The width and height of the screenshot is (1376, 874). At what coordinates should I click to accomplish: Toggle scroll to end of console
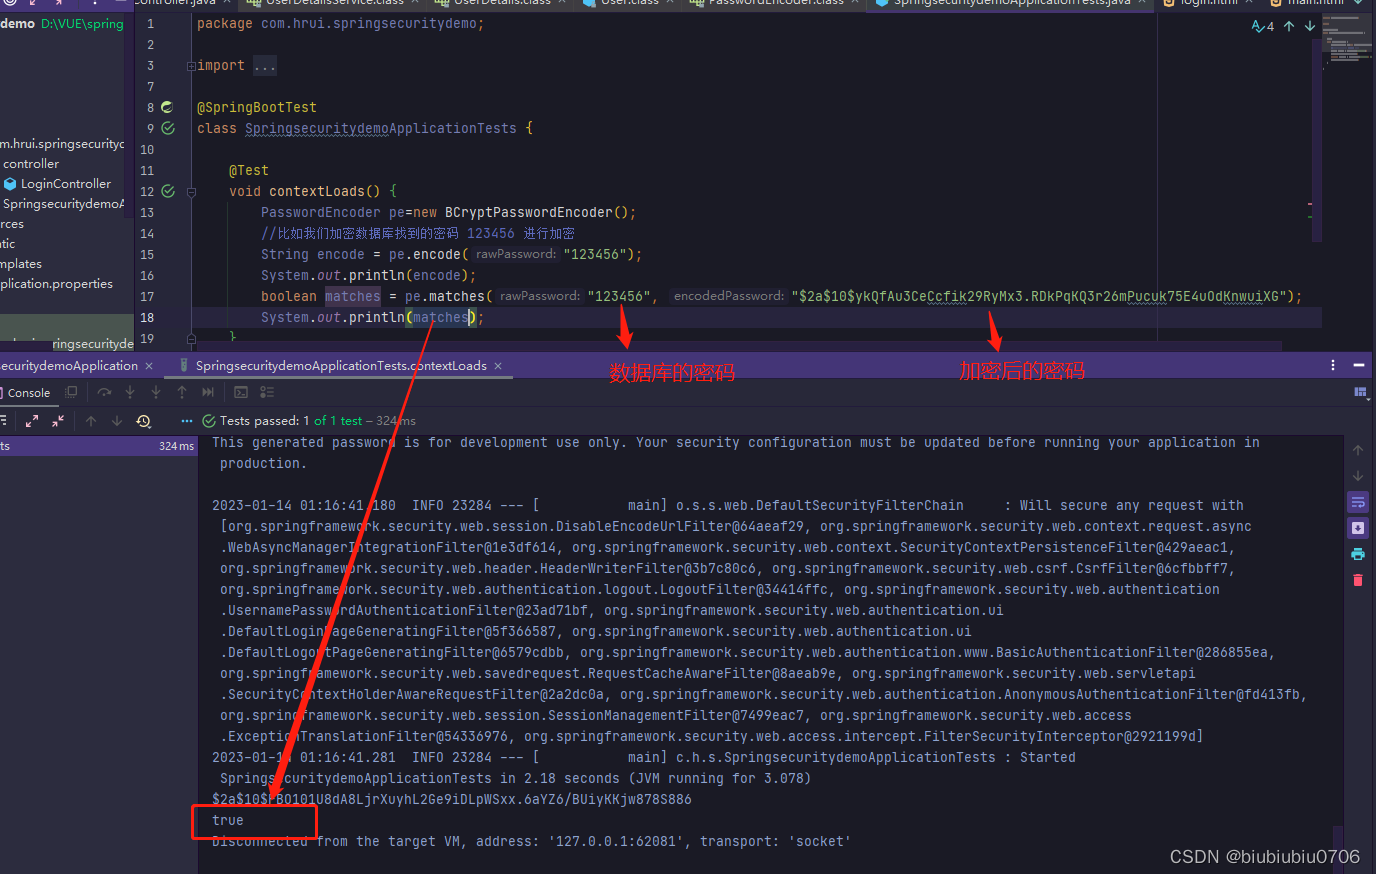pyautogui.click(x=1358, y=528)
